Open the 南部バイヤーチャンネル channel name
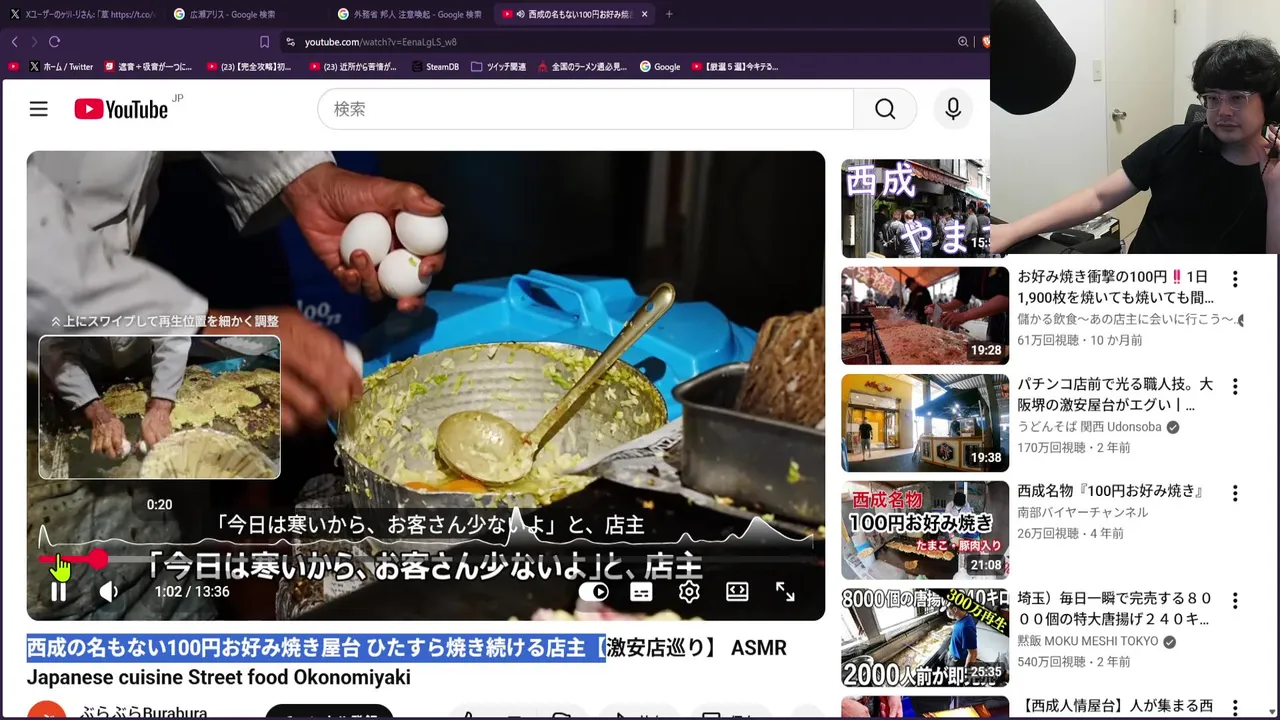This screenshot has height=720, width=1280. (1082, 512)
